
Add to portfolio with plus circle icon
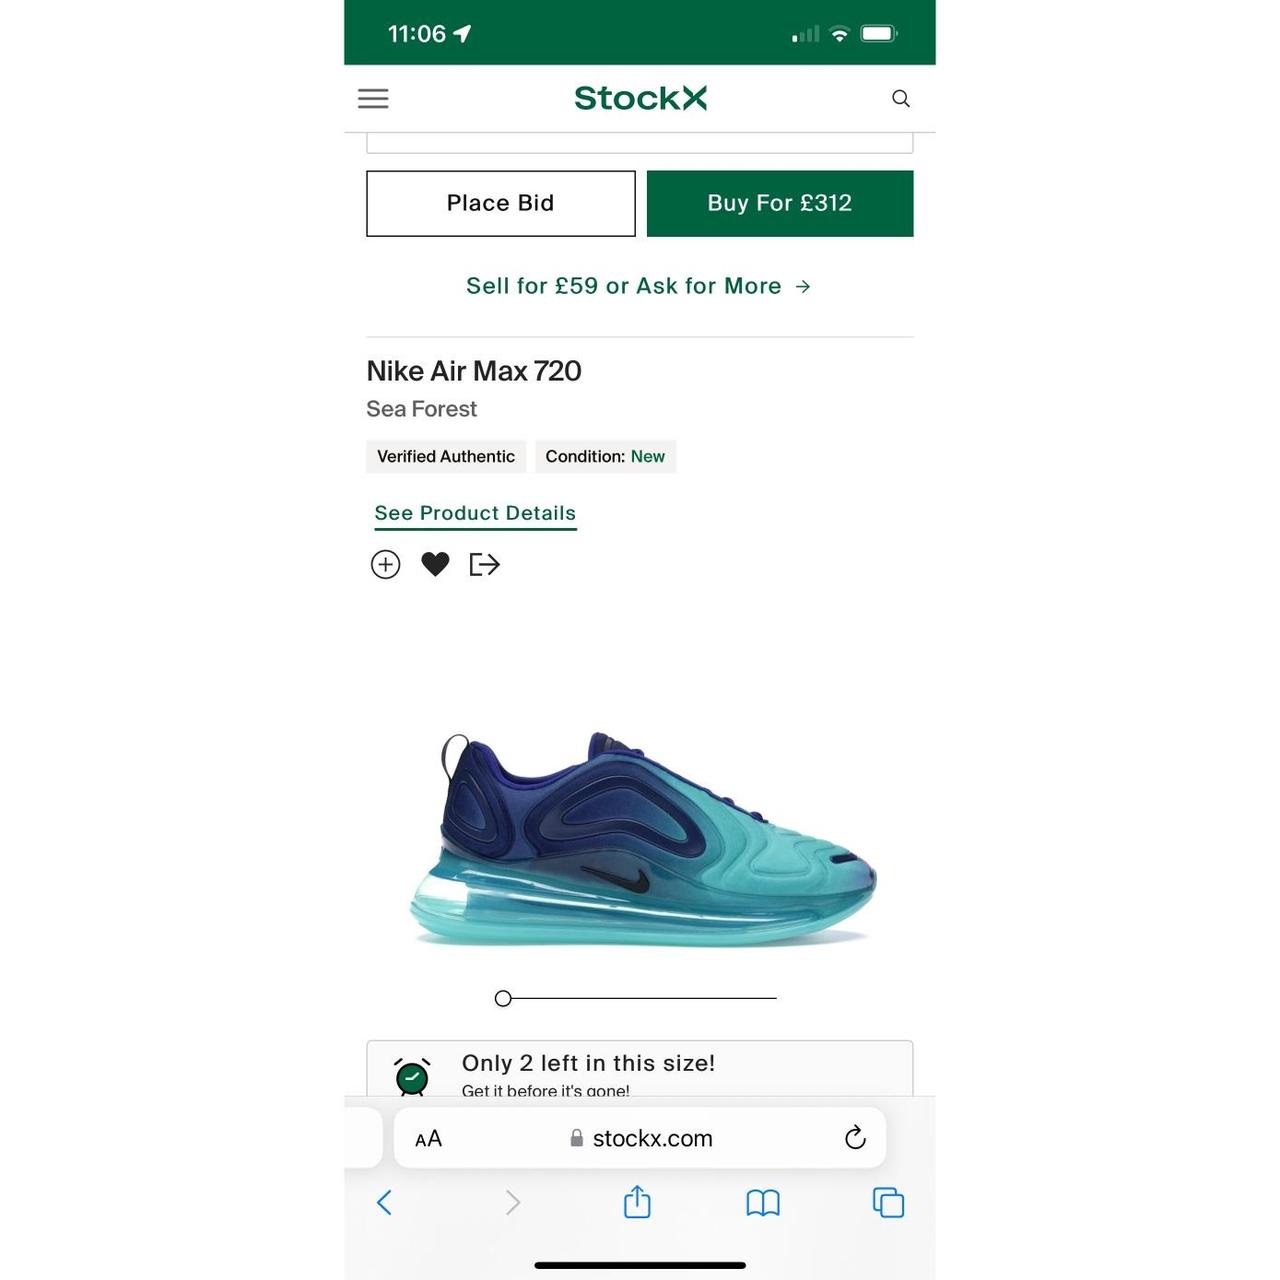click(x=385, y=565)
